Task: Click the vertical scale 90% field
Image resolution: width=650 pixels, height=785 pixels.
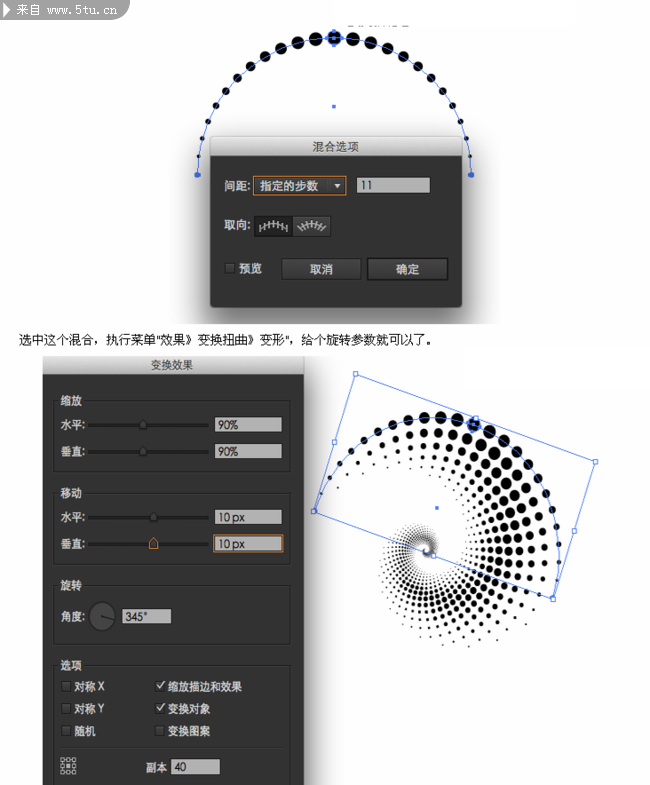Action: pyautogui.click(x=248, y=451)
